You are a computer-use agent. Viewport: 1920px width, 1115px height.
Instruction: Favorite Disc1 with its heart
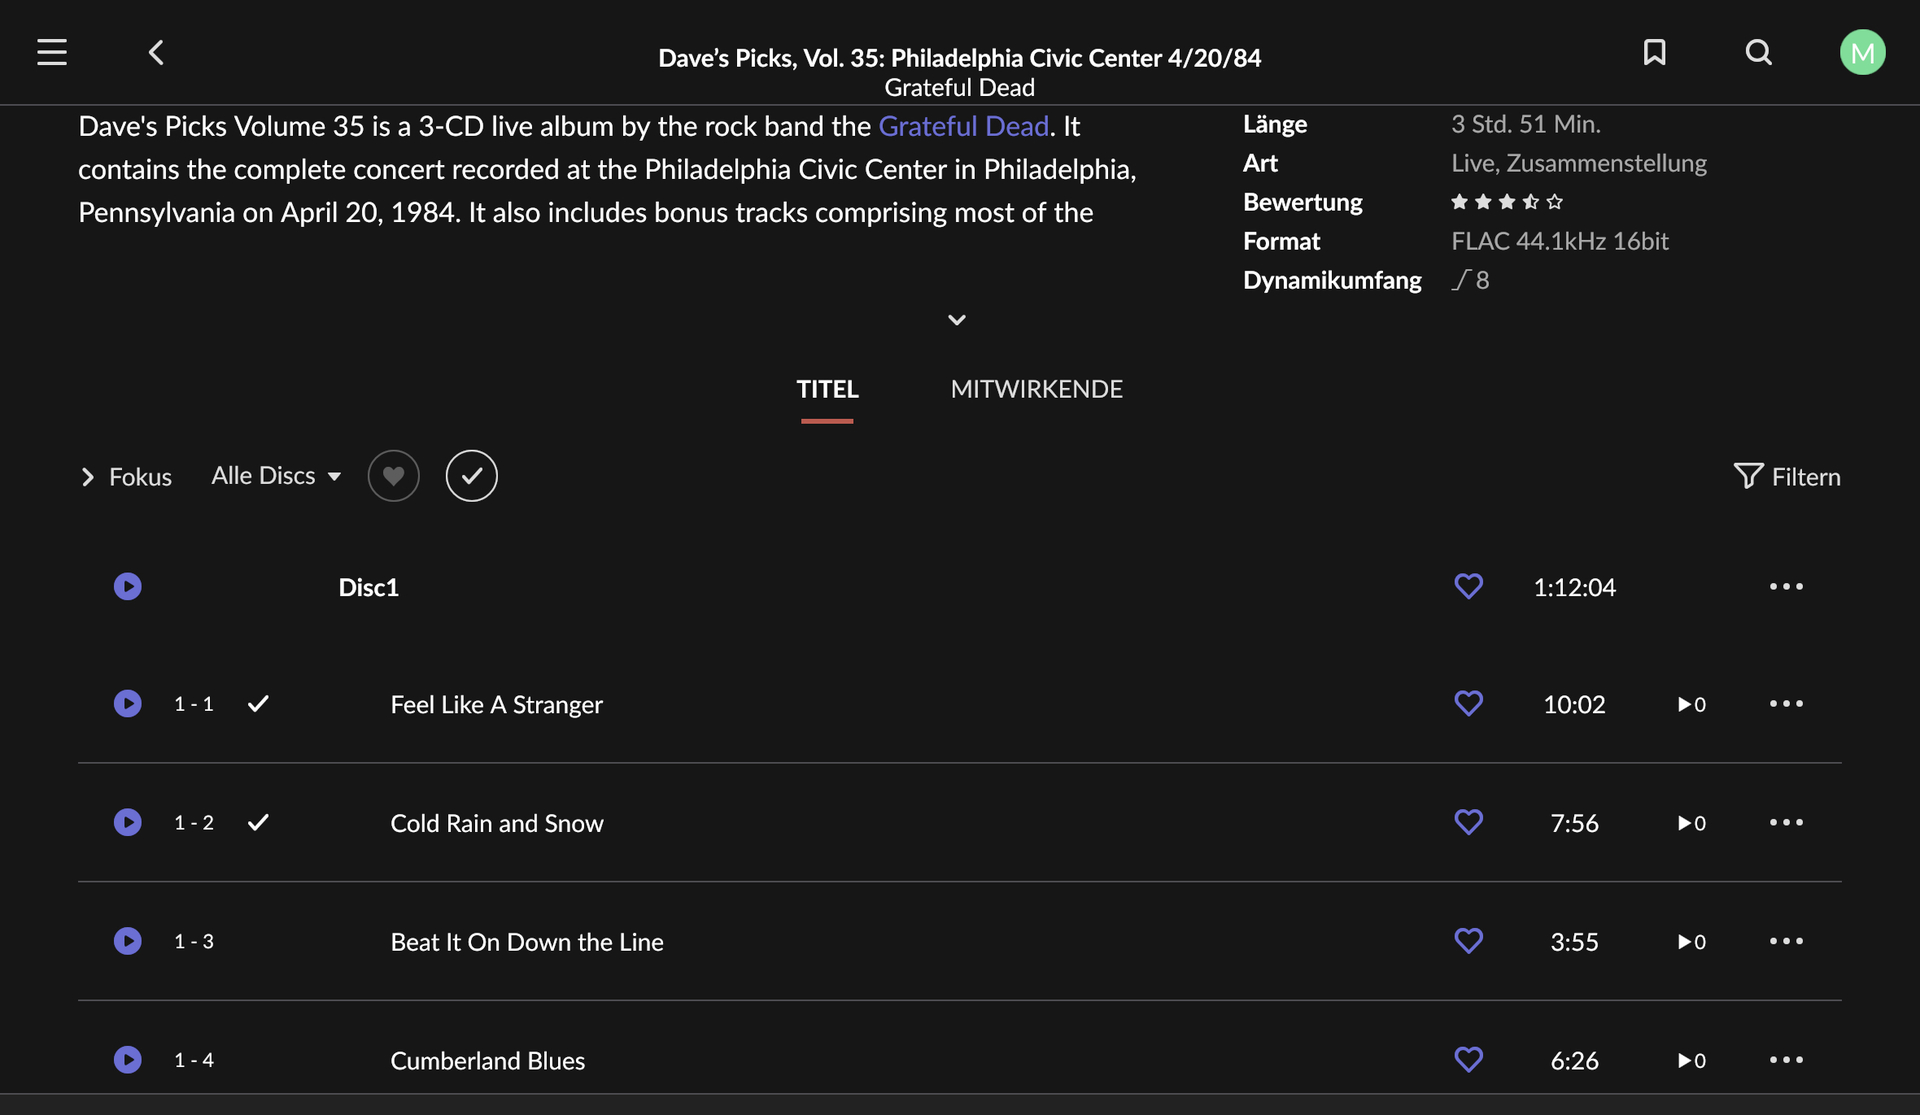point(1468,586)
